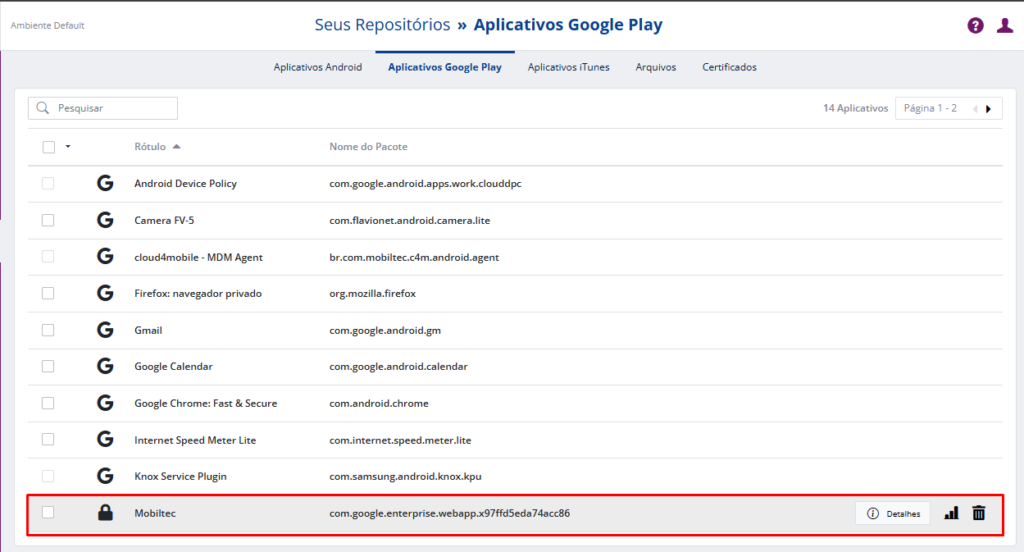Open the selection dropdown arrow beside header checkbox
1024x552 pixels.
click(68, 146)
